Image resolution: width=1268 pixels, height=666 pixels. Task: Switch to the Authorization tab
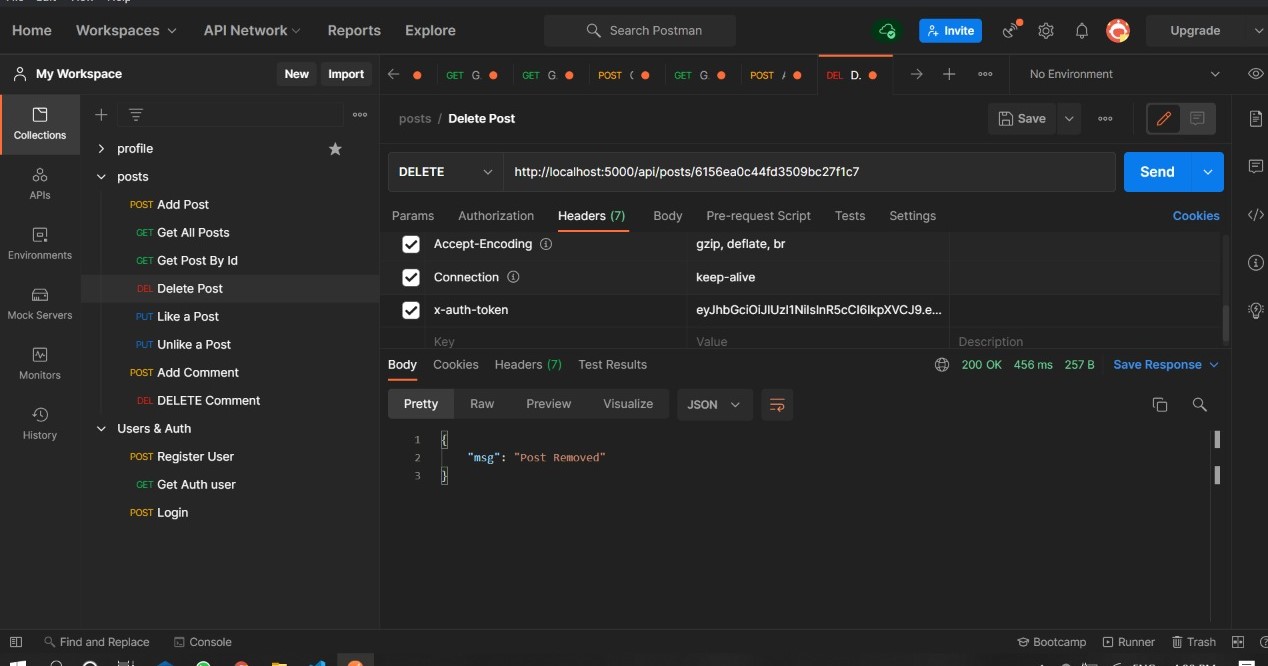(496, 216)
